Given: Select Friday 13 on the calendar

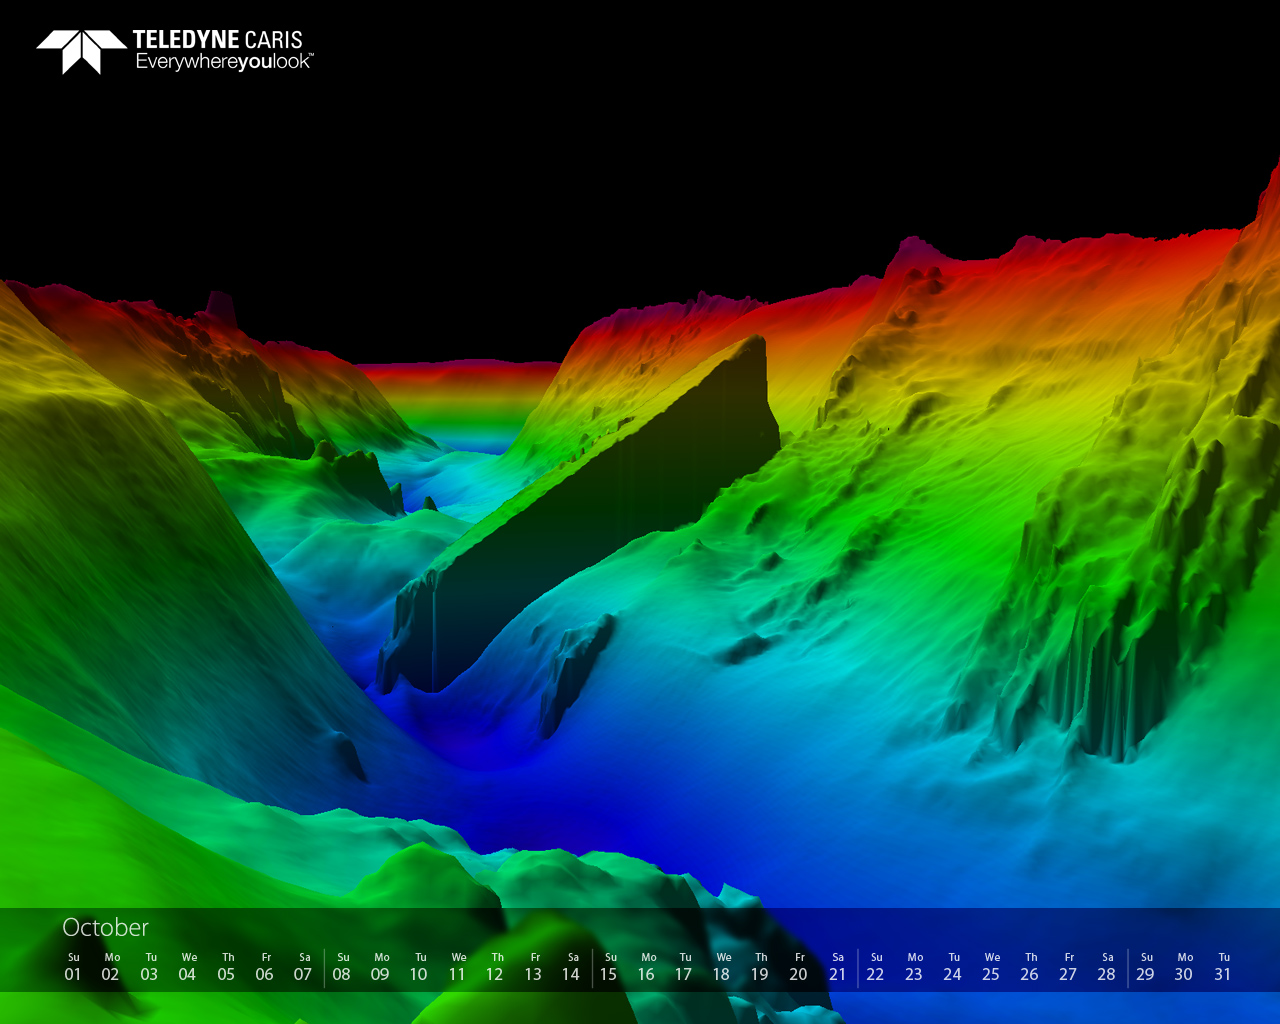Looking at the screenshot, I should pyautogui.click(x=534, y=967).
